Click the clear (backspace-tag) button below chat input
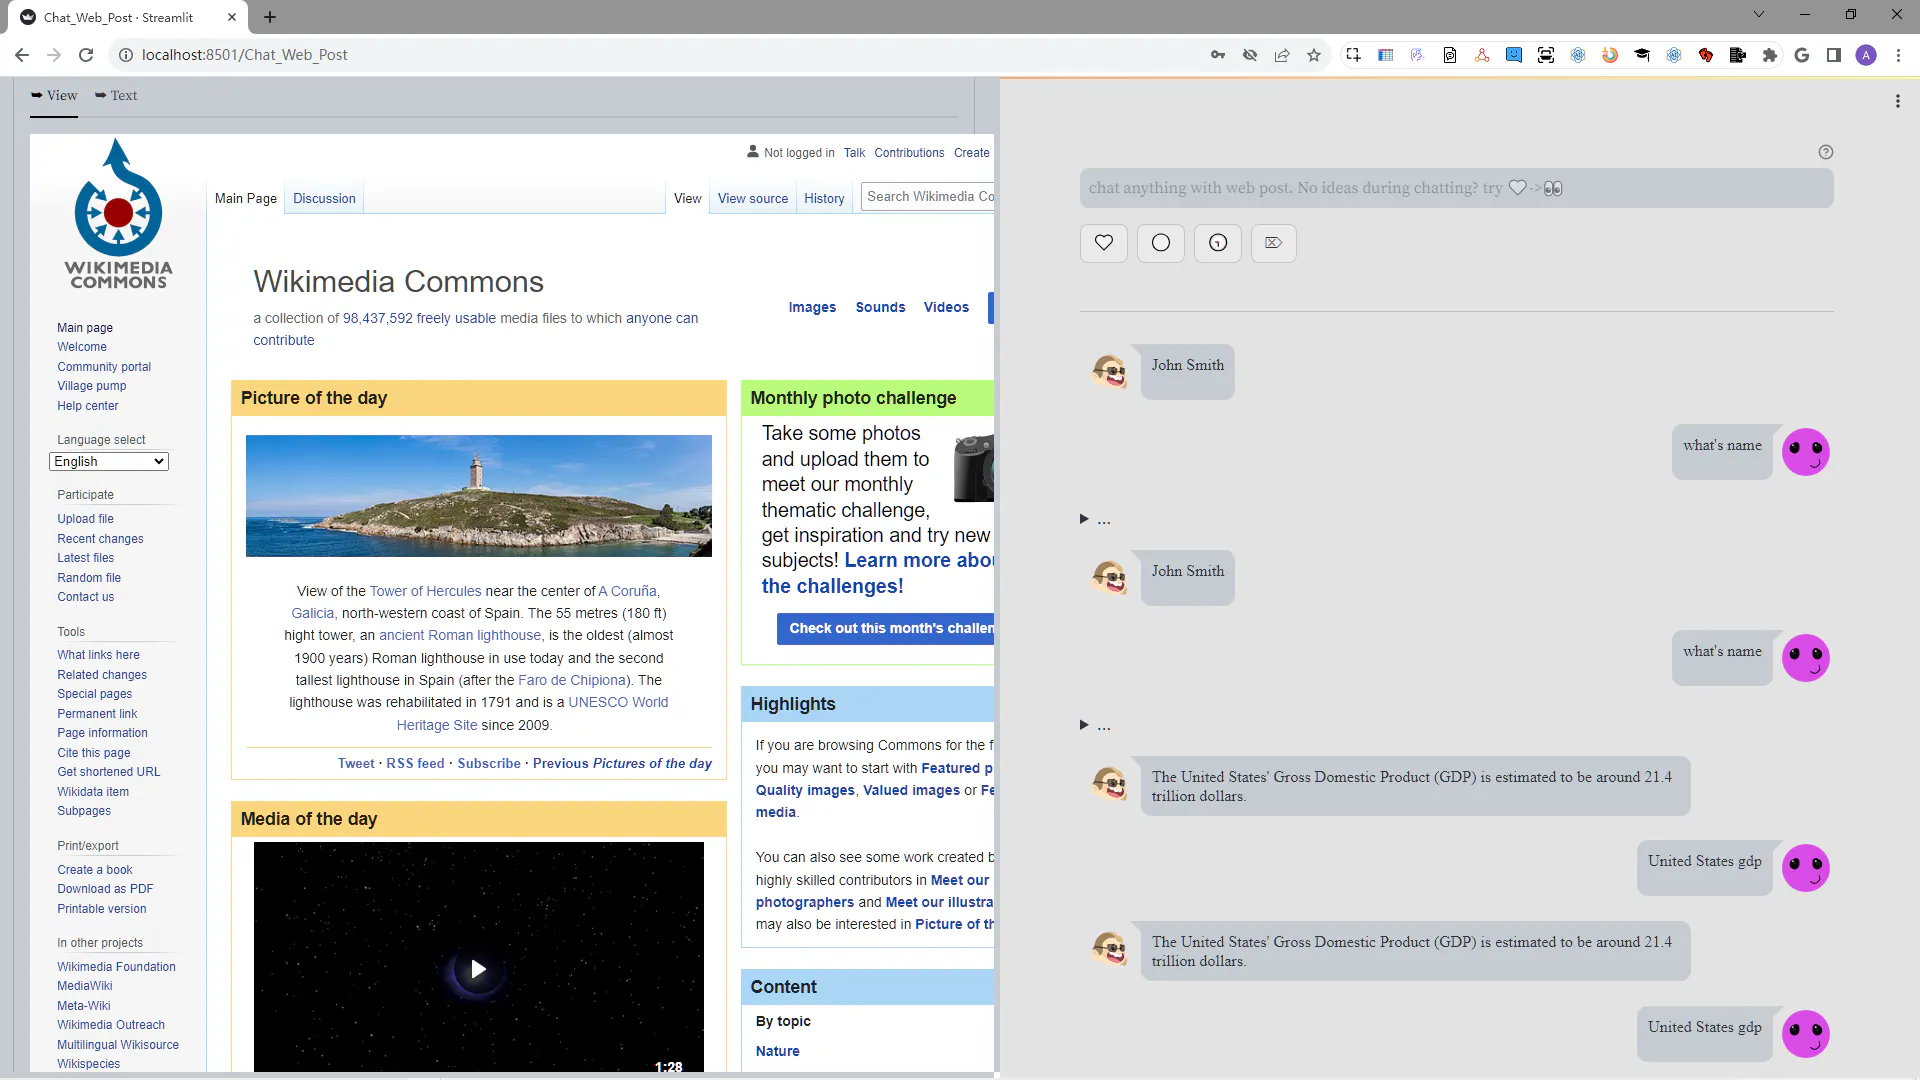The image size is (1920, 1080). 1273,243
